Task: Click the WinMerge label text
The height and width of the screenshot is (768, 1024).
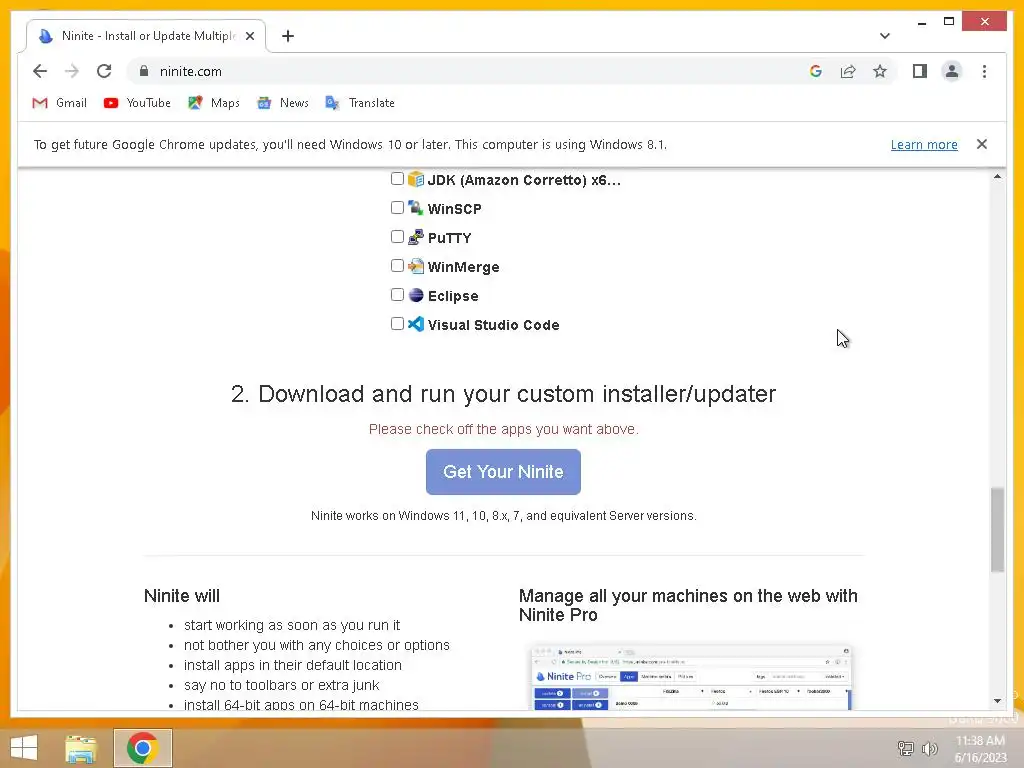Action: tap(464, 267)
